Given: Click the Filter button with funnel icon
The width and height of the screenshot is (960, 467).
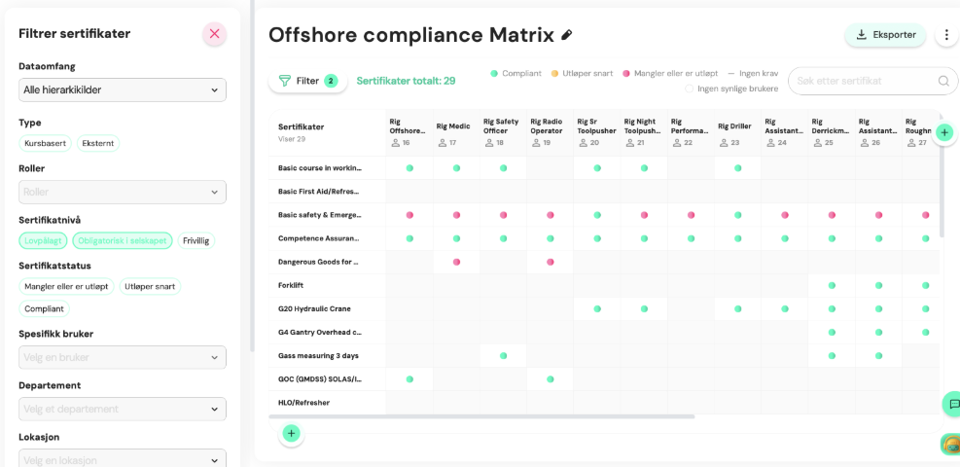Looking at the screenshot, I should 308,81.
